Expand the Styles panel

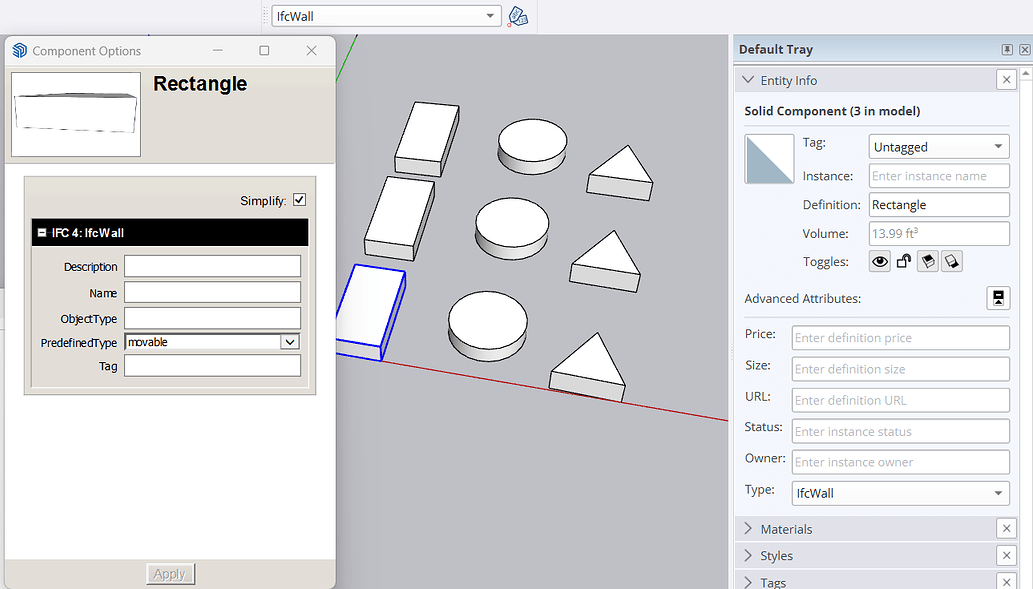[x=748, y=555]
